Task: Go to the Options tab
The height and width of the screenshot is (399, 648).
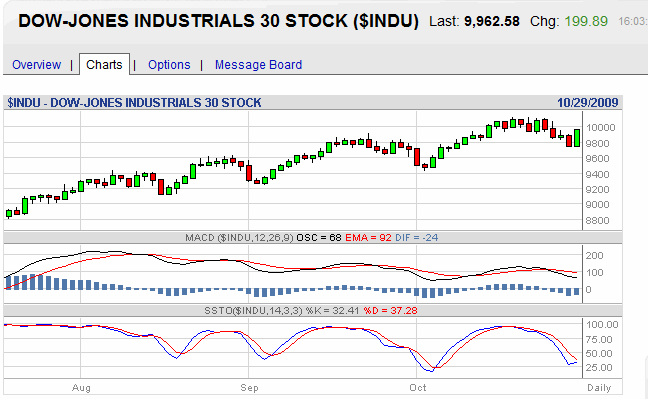Action: pos(169,65)
